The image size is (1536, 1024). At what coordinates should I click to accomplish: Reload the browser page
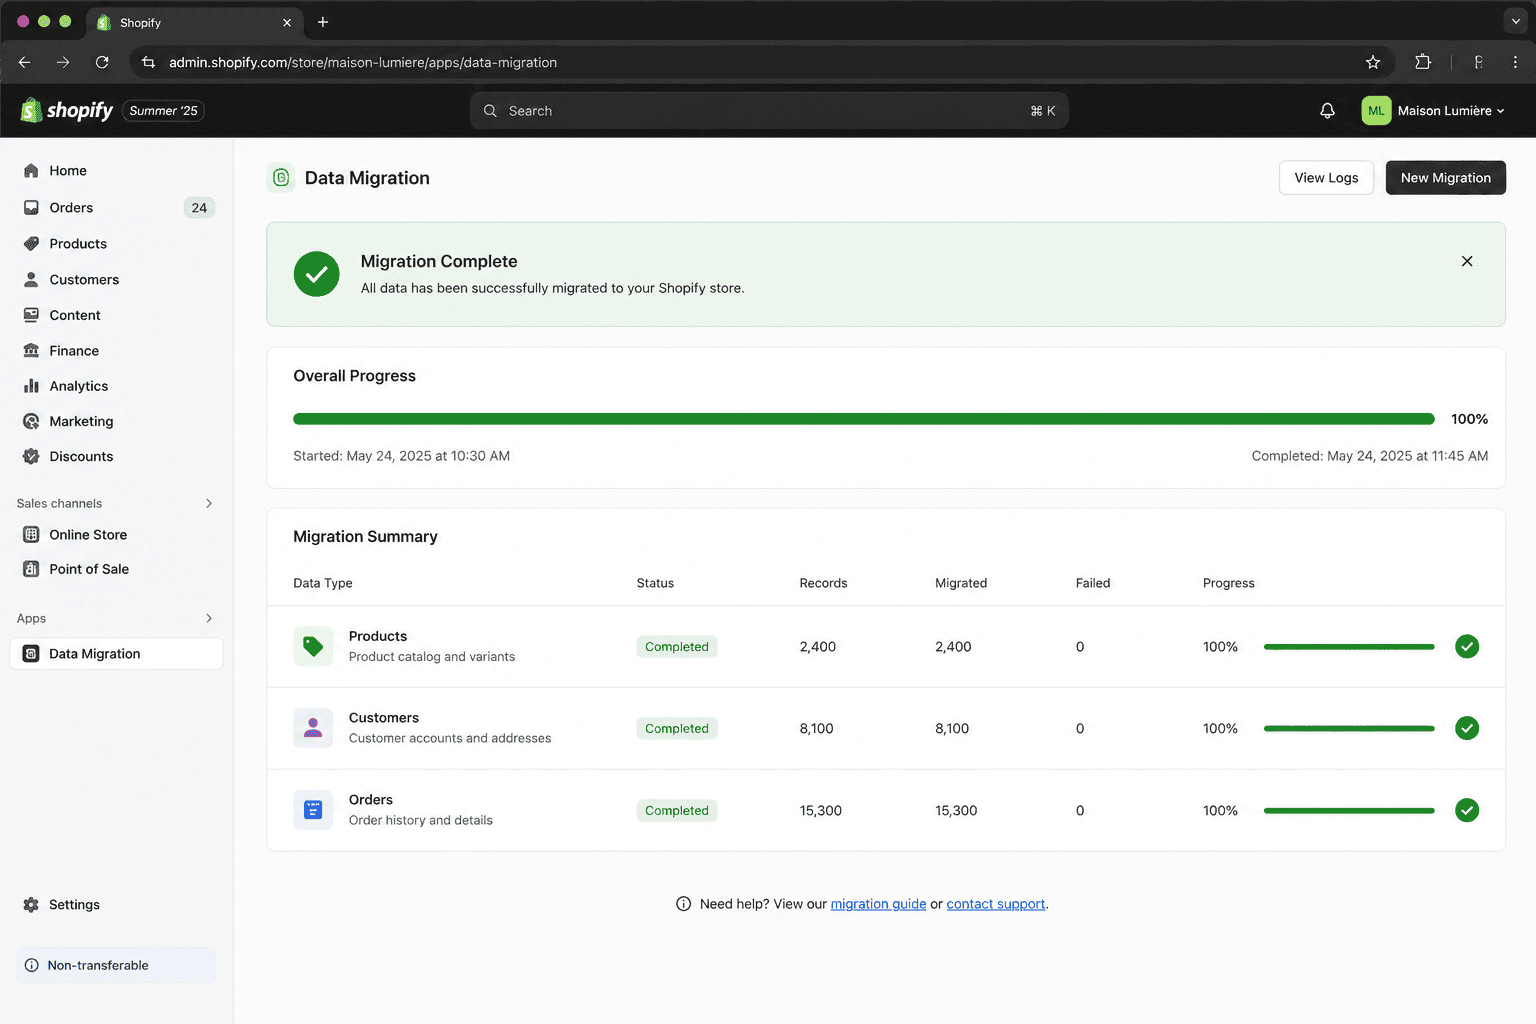[x=102, y=62]
